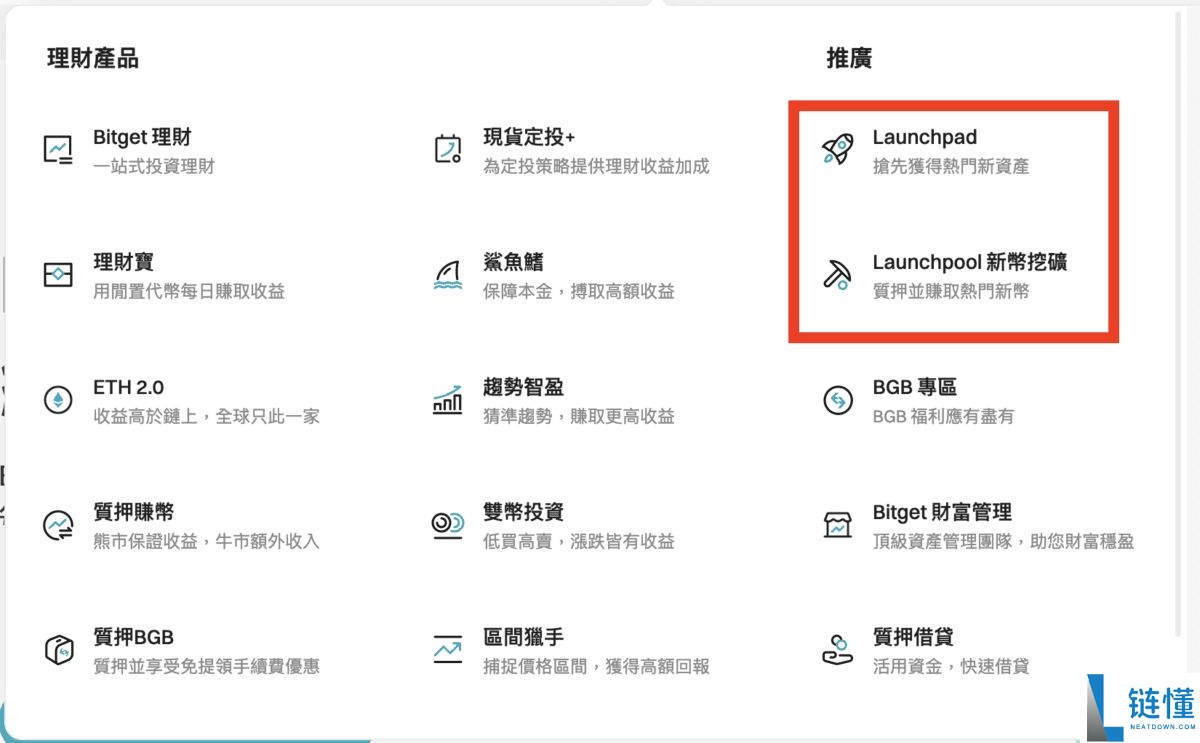The height and width of the screenshot is (743, 1200).
Task: Click the 區間獵手 range icon
Action: pos(447,648)
